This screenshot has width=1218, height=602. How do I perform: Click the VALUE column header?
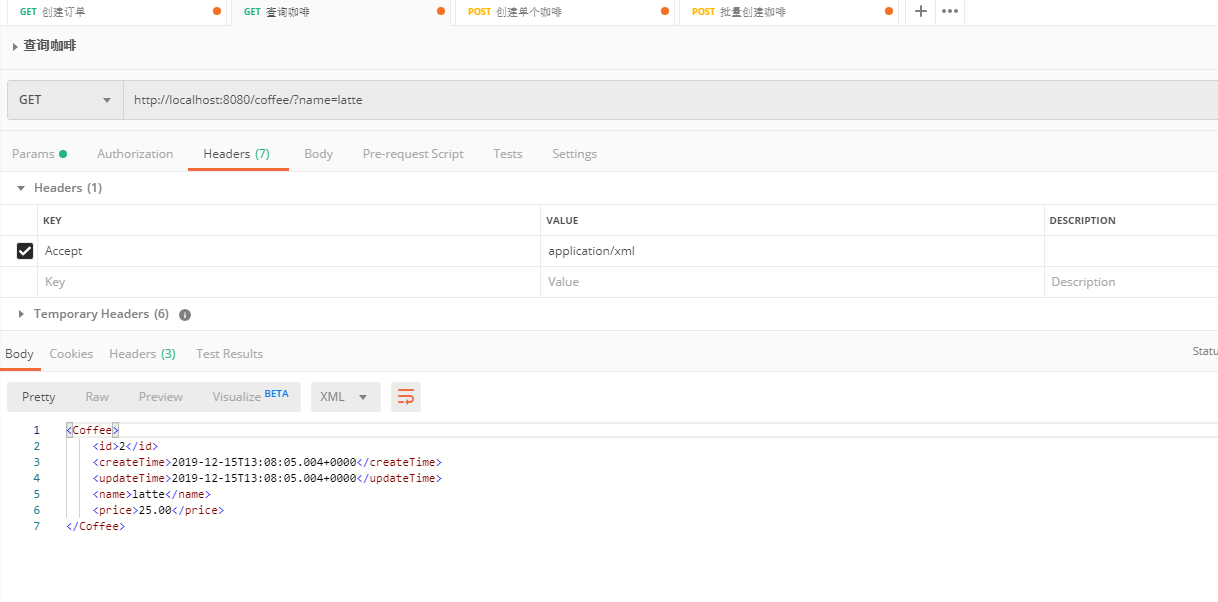[562, 221]
